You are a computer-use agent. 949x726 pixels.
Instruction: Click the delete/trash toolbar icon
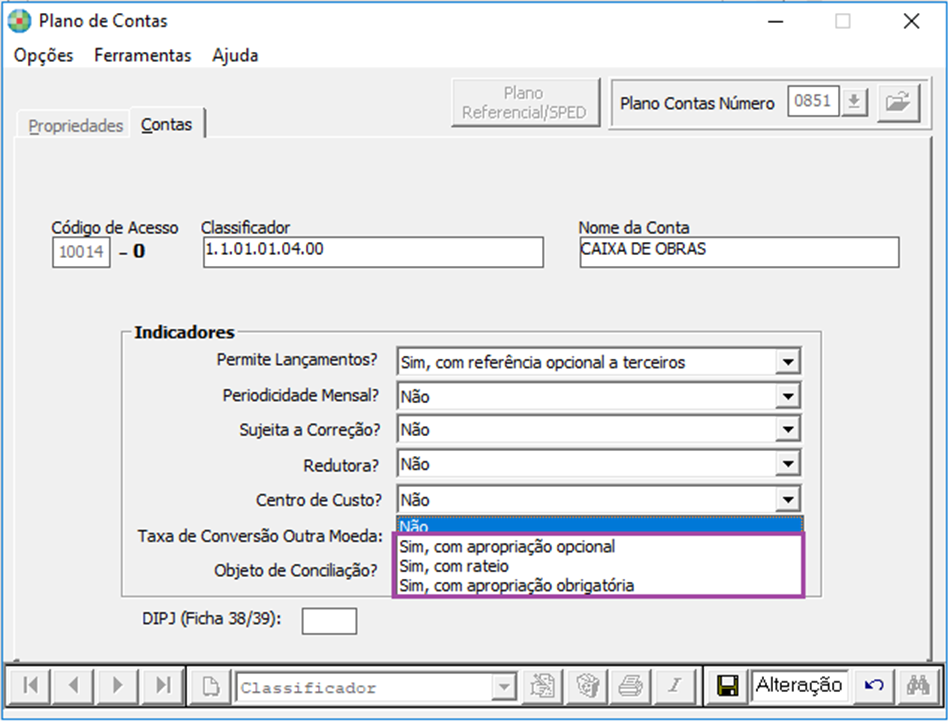586,686
